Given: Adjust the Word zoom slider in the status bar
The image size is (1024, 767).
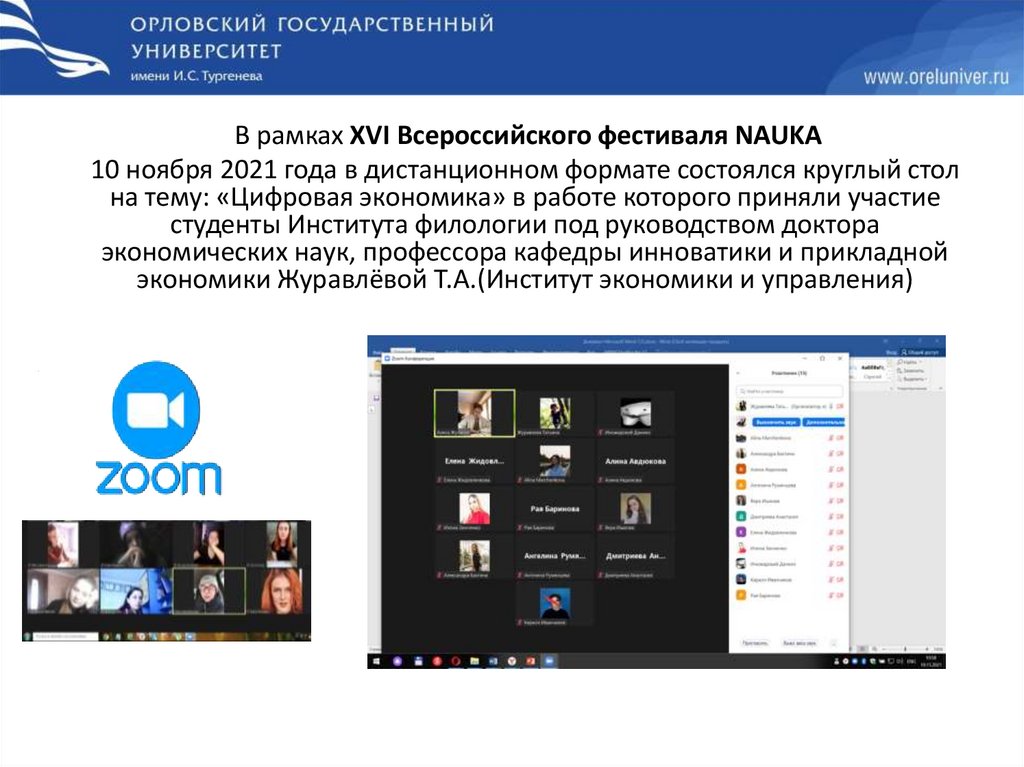Looking at the screenshot, I should [904, 649].
